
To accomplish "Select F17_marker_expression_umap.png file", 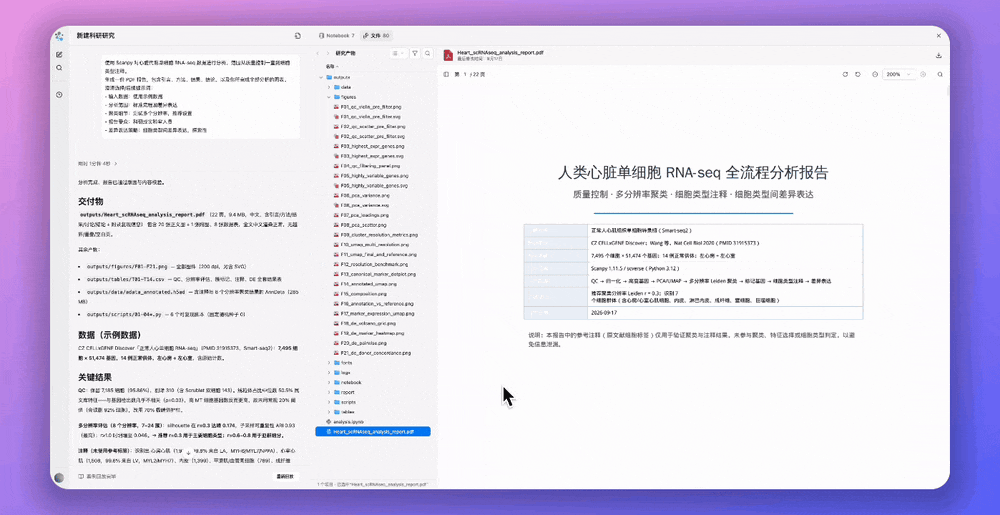I will [376, 314].
